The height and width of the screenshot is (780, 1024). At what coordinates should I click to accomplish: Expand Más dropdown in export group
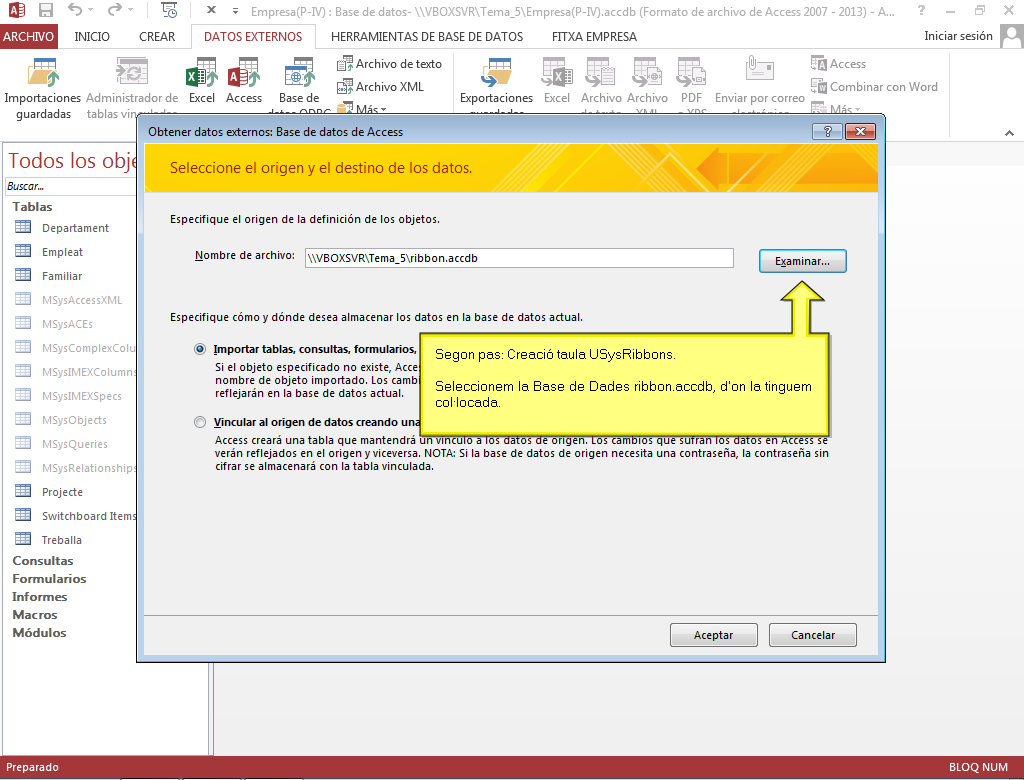[837, 108]
